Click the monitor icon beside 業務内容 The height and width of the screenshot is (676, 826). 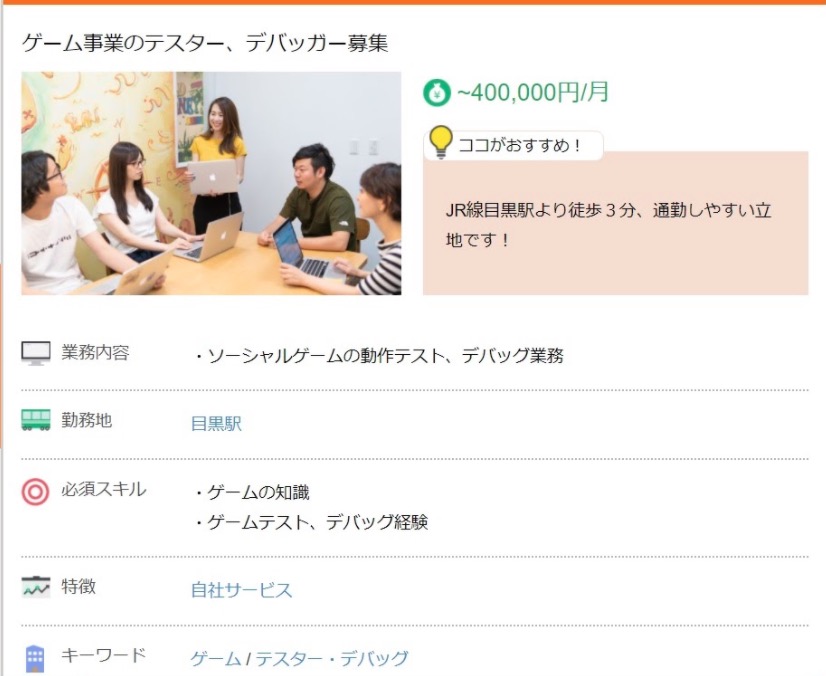[36, 353]
